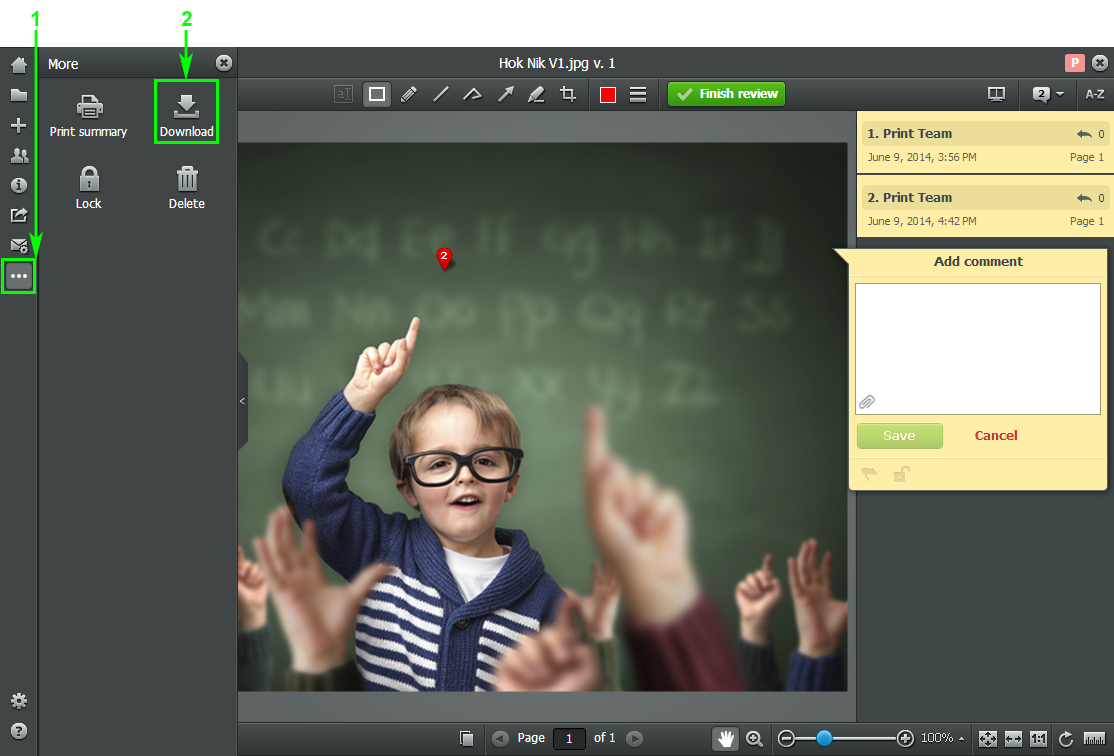Open the folder icon in sidebar
The image size is (1114, 756).
pos(18,95)
